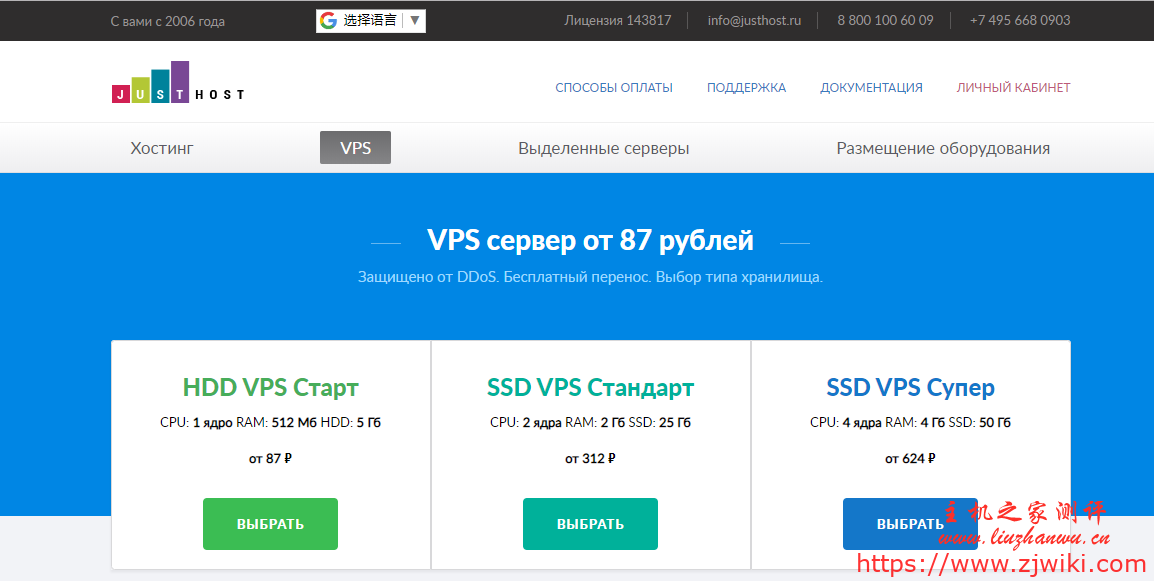The width and height of the screenshot is (1154, 581).
Task: Open Размещение оборудования tab
Action: (942, 148)
